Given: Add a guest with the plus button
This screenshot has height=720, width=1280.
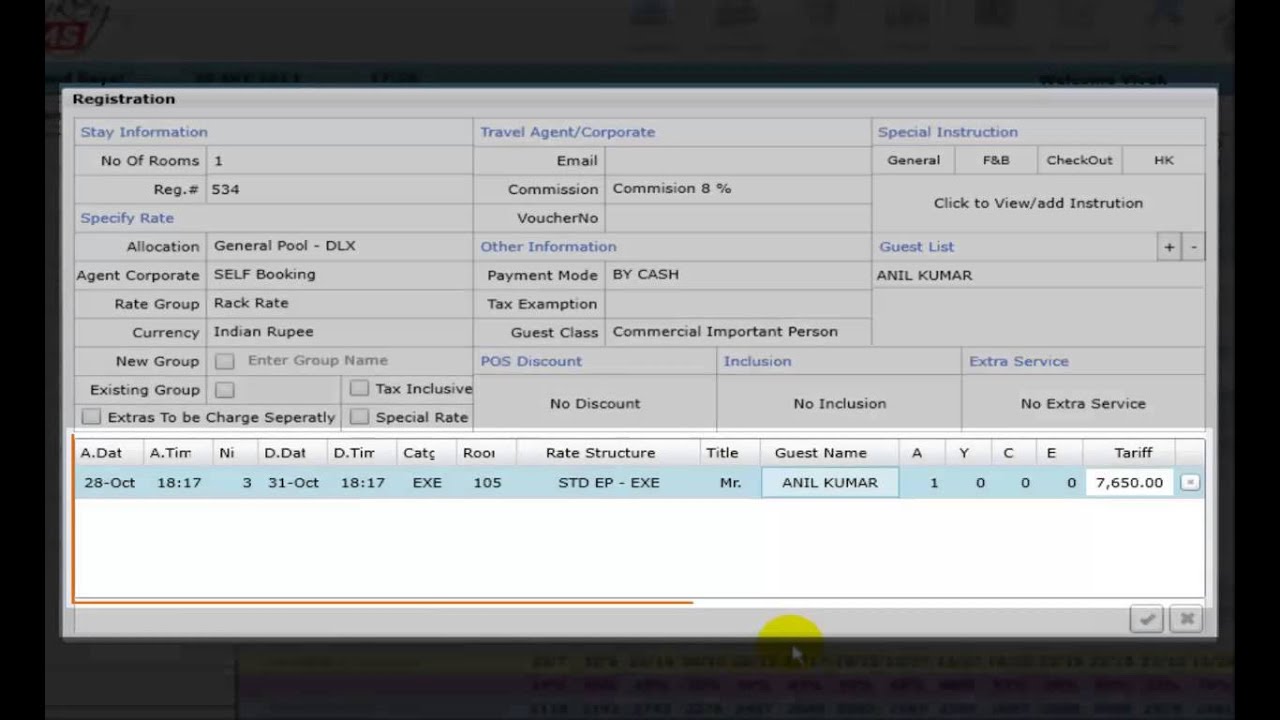Looking at the screenshot, I should [1168, 247].
